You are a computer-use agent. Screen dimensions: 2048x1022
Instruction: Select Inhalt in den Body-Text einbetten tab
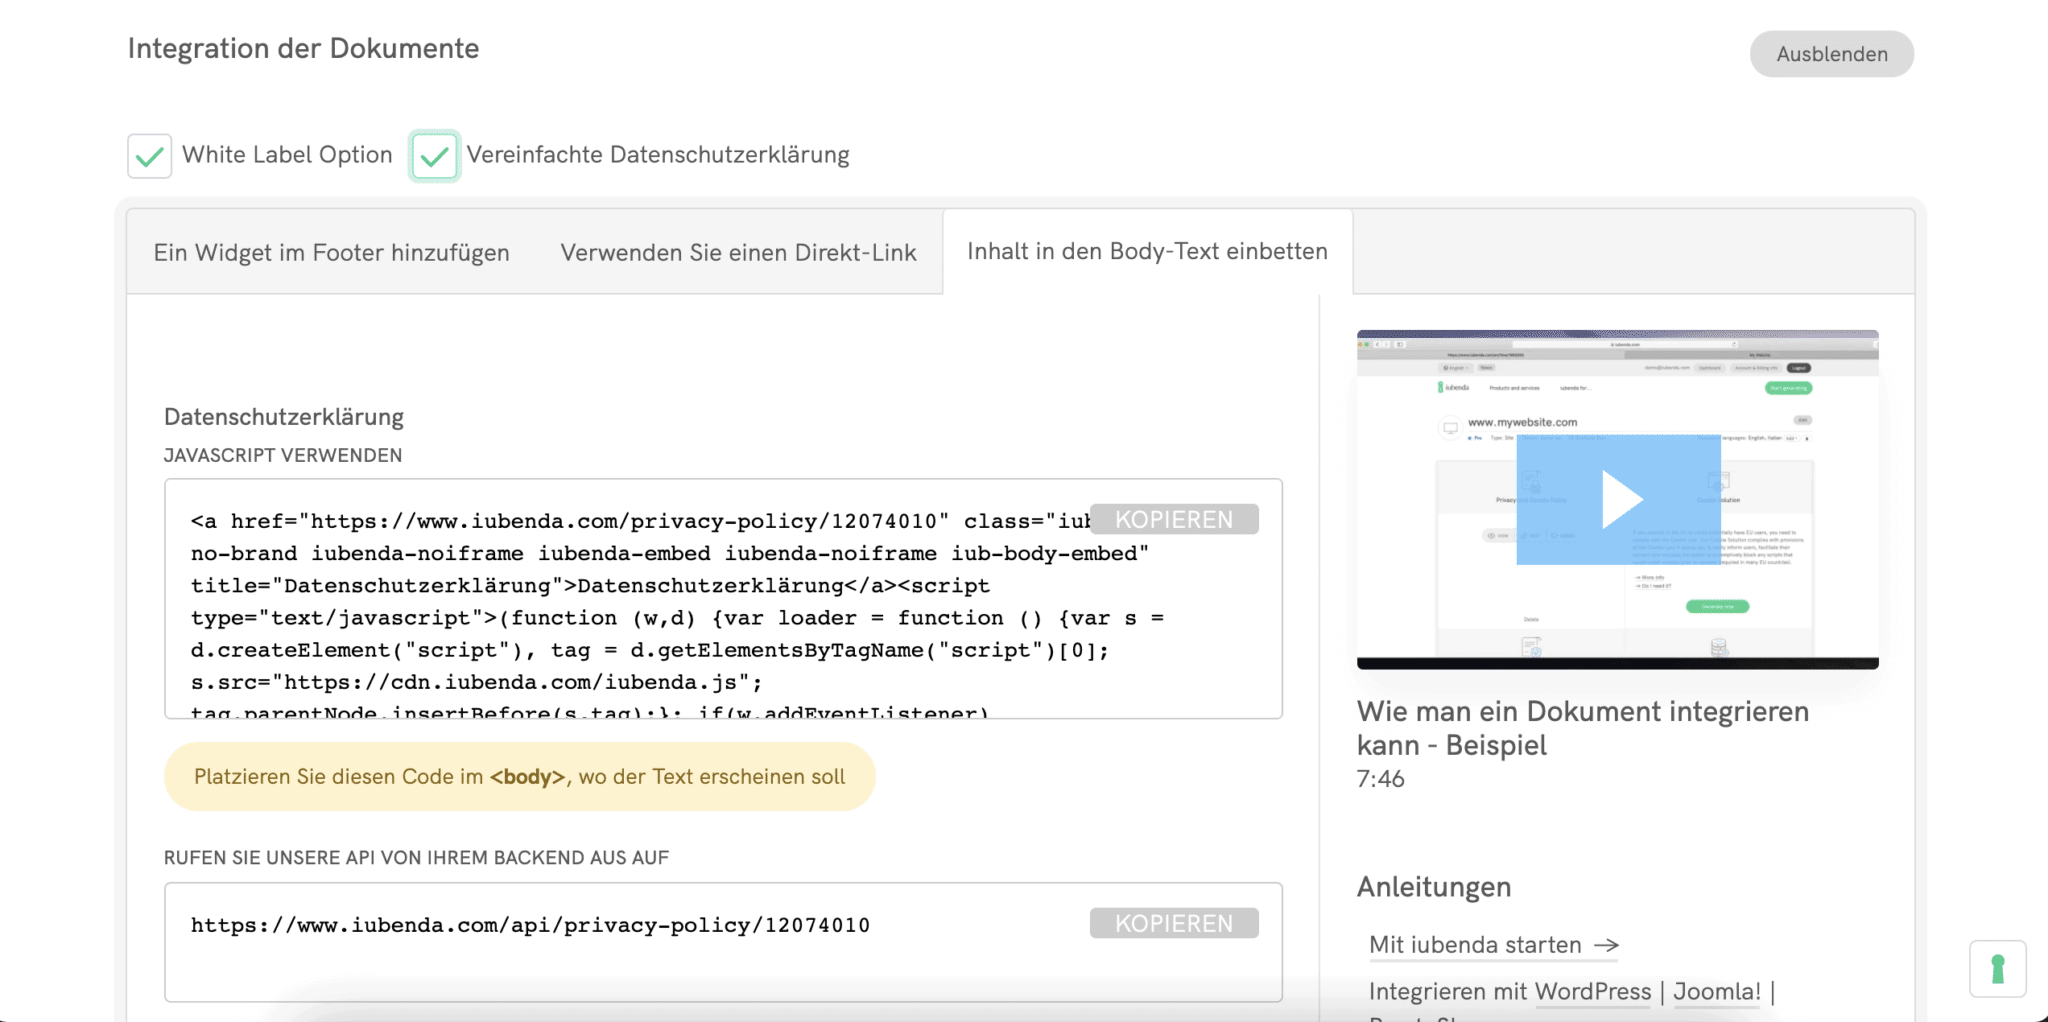click(x=1147, y=252)
